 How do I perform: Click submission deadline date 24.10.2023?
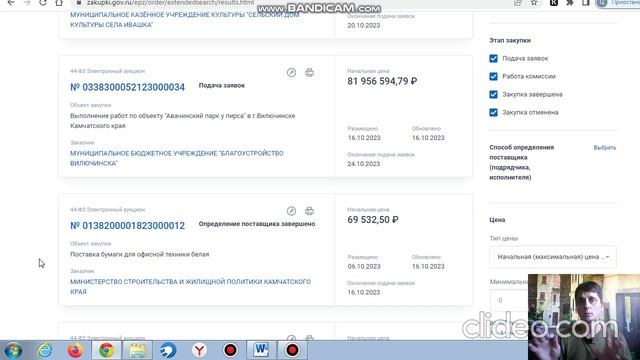[x=364, y=164]
